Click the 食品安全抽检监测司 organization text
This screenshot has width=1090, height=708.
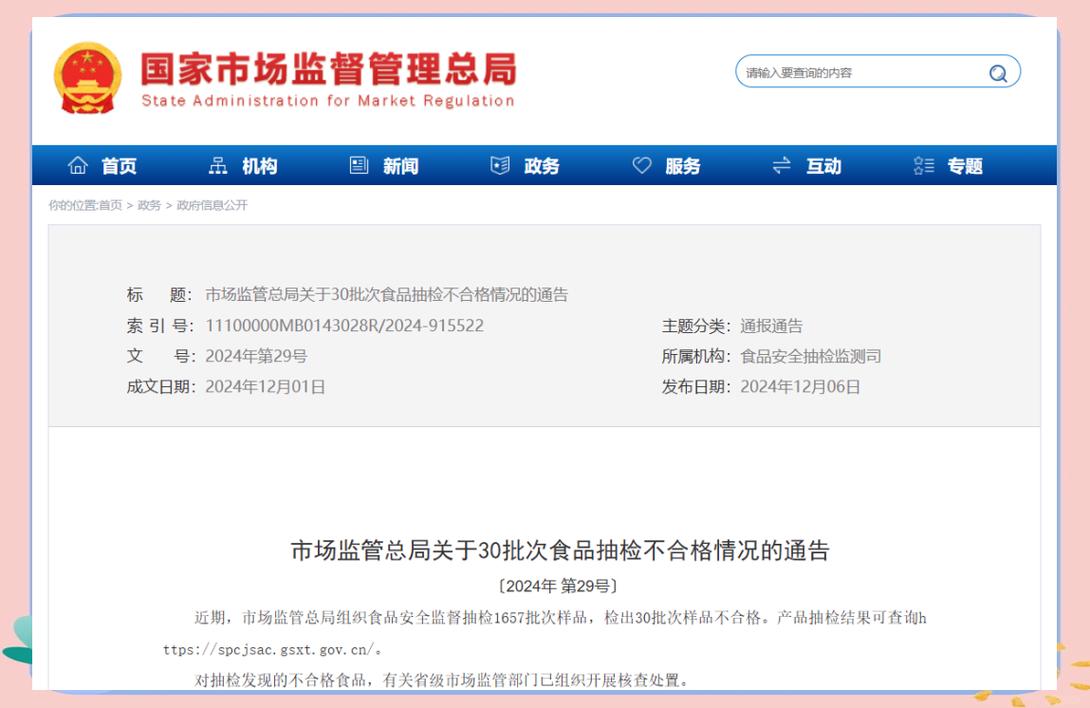(811, 356)
